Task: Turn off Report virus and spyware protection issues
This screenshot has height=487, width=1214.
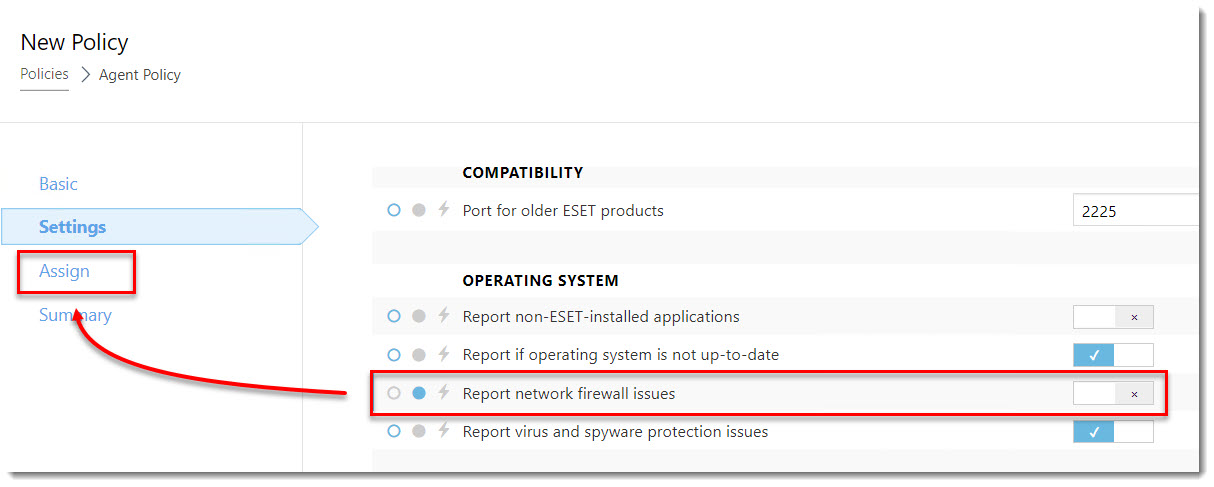Action: click(1113, 431)
